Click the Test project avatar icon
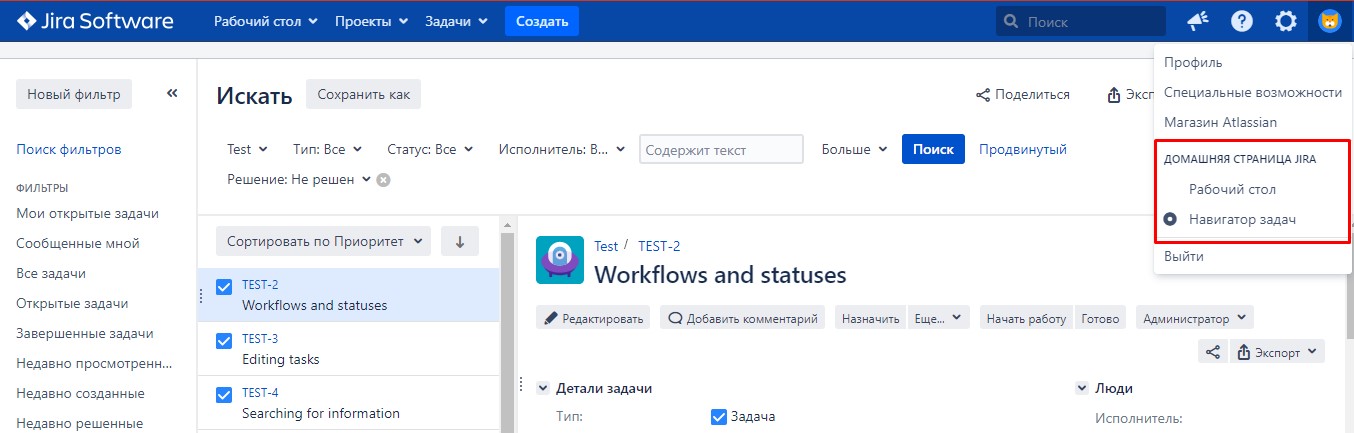Image resolution: width=1354 pixels, height=433 pixels. pyautogui.click(x=560, y=260)
